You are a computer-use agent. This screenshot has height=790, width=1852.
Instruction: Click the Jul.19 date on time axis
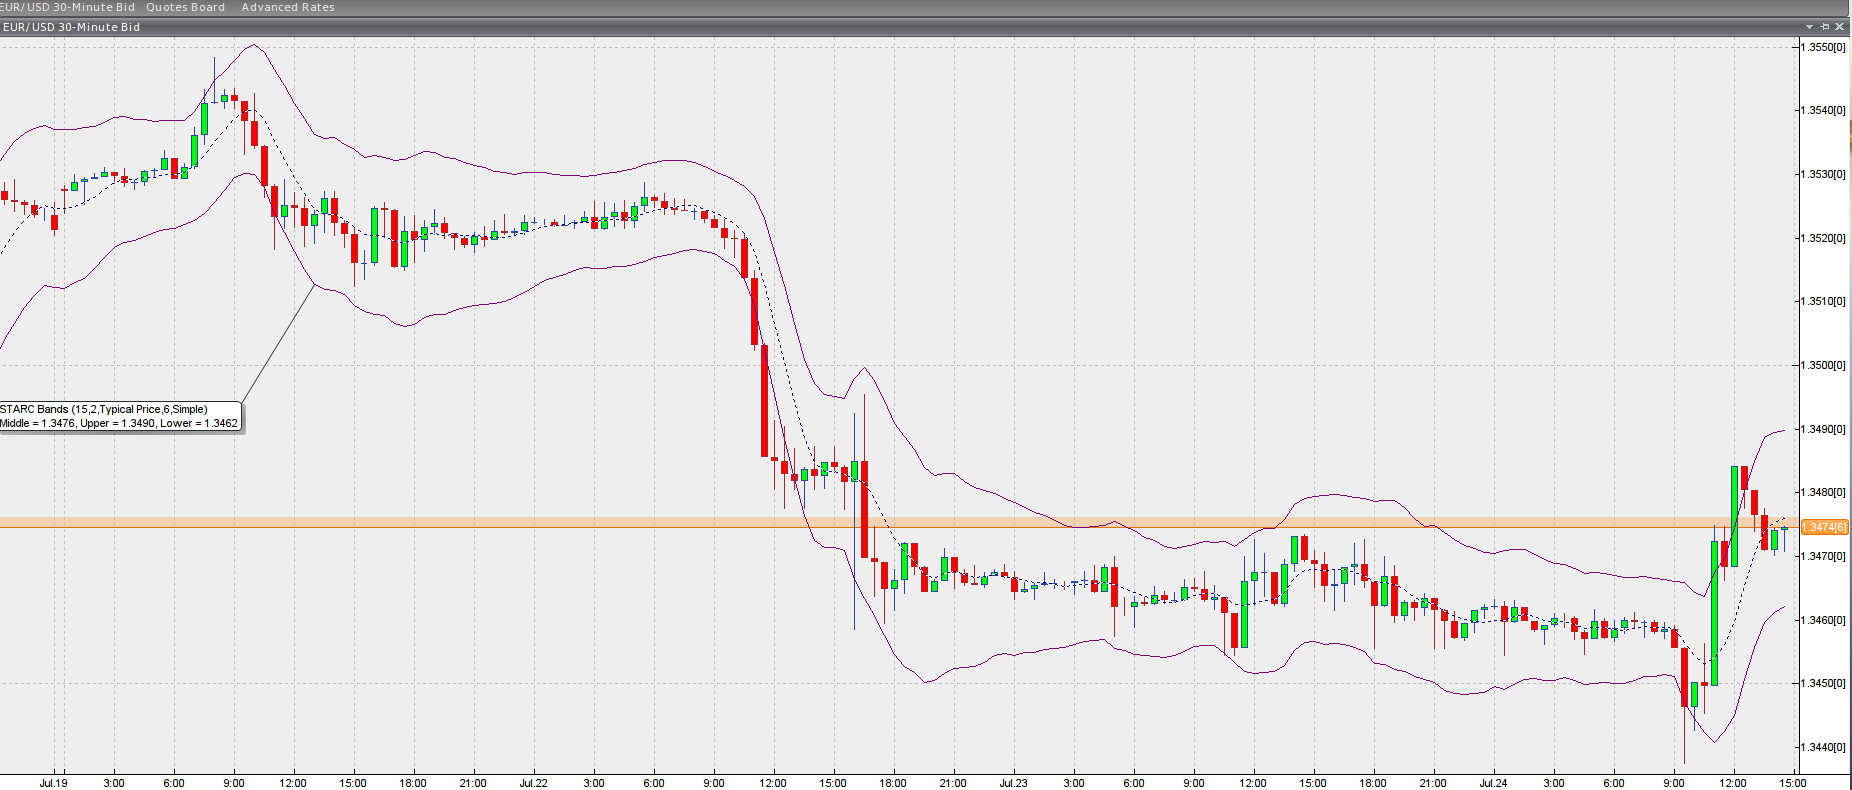54,783
